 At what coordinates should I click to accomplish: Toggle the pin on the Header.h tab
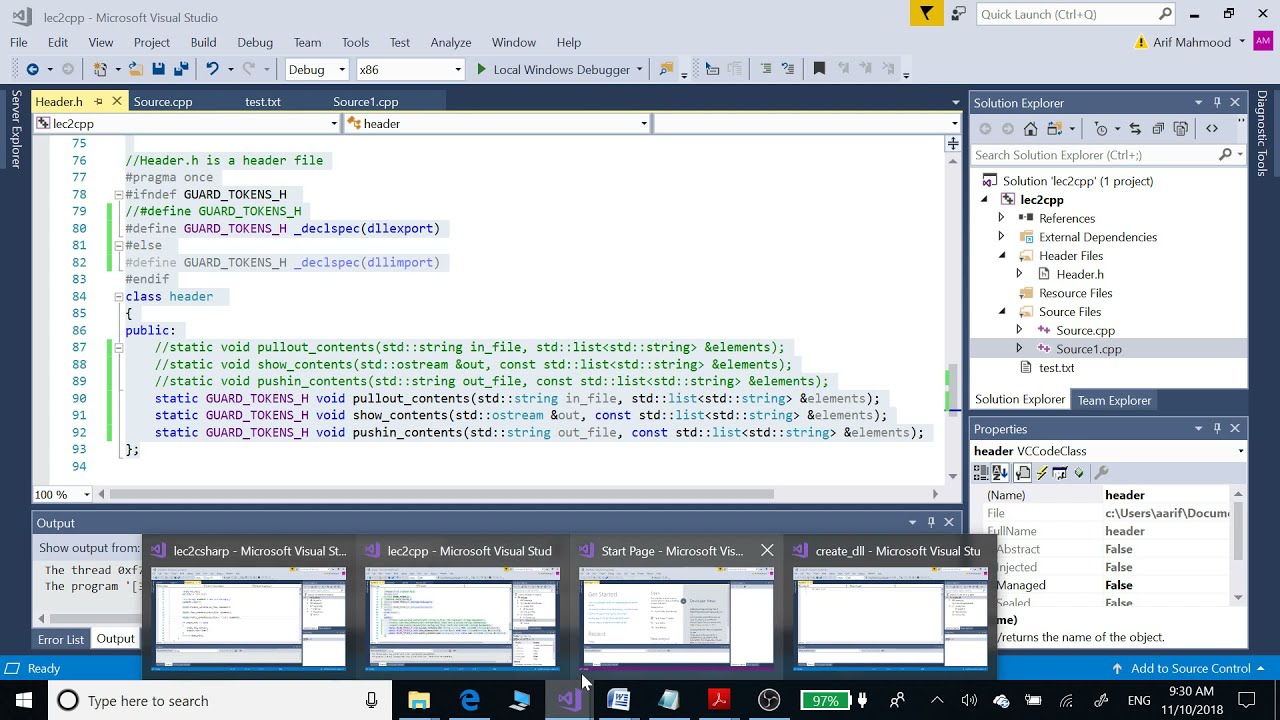coord(98,101)
